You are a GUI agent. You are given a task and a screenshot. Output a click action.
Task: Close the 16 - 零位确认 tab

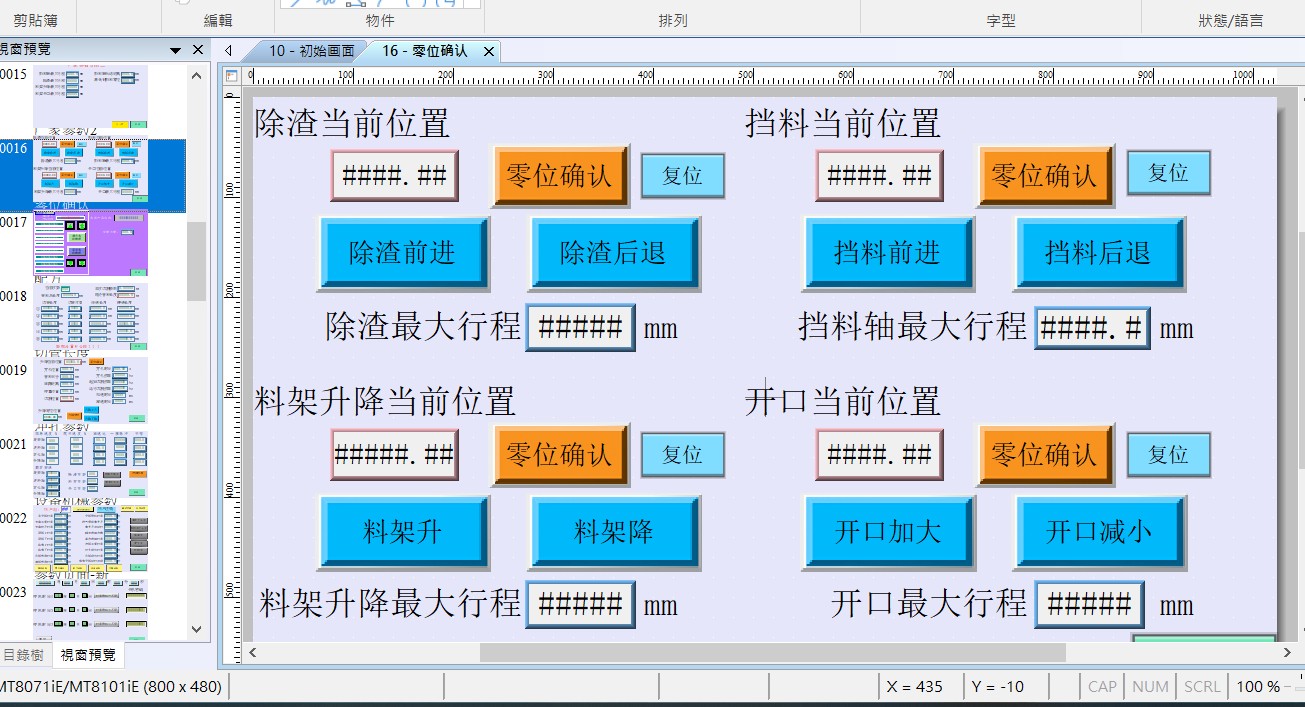click(489, 51)
